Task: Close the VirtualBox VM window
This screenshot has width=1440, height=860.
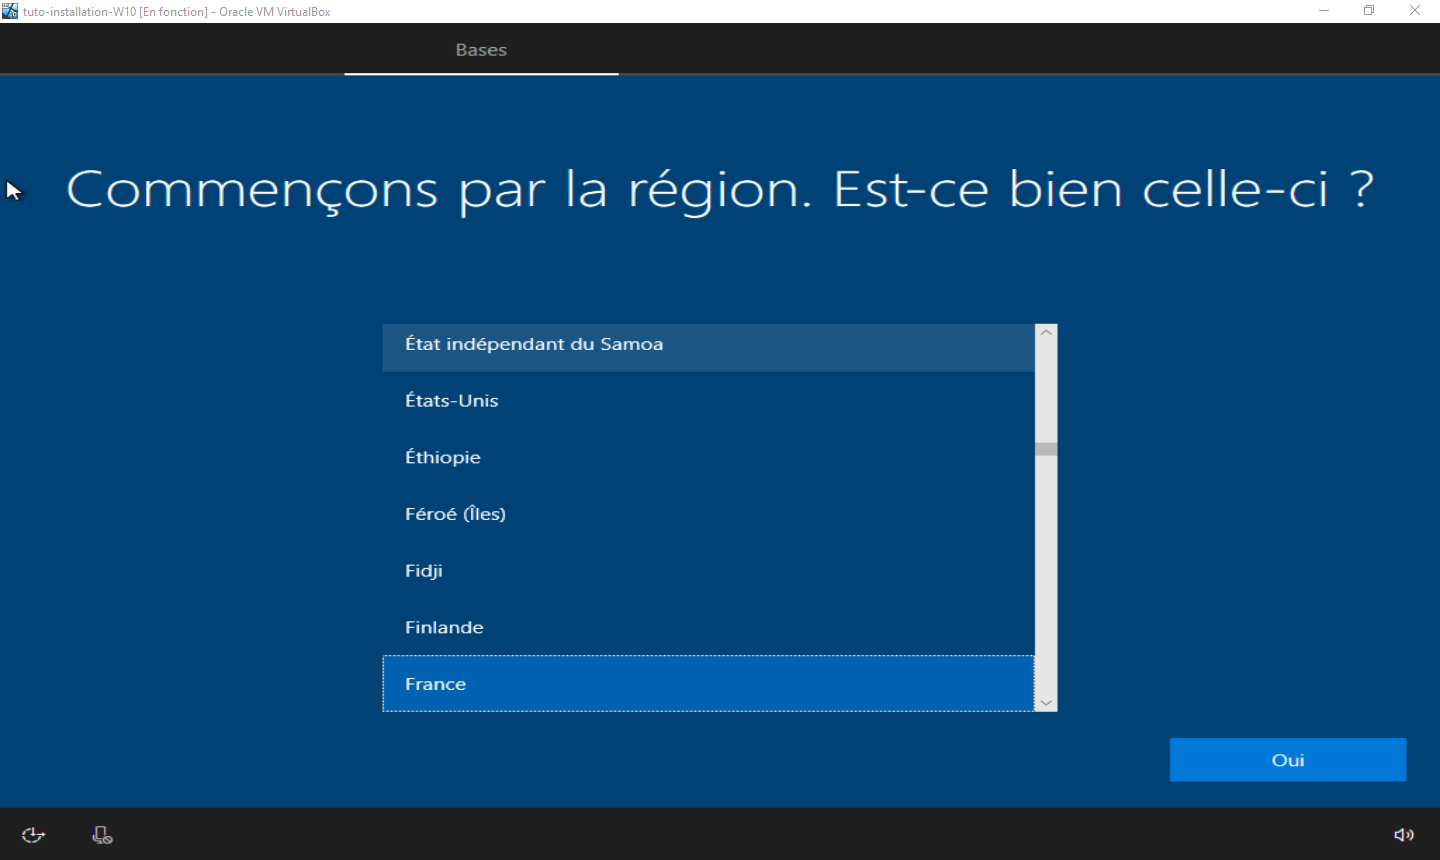Action: tap(1415, 11)
